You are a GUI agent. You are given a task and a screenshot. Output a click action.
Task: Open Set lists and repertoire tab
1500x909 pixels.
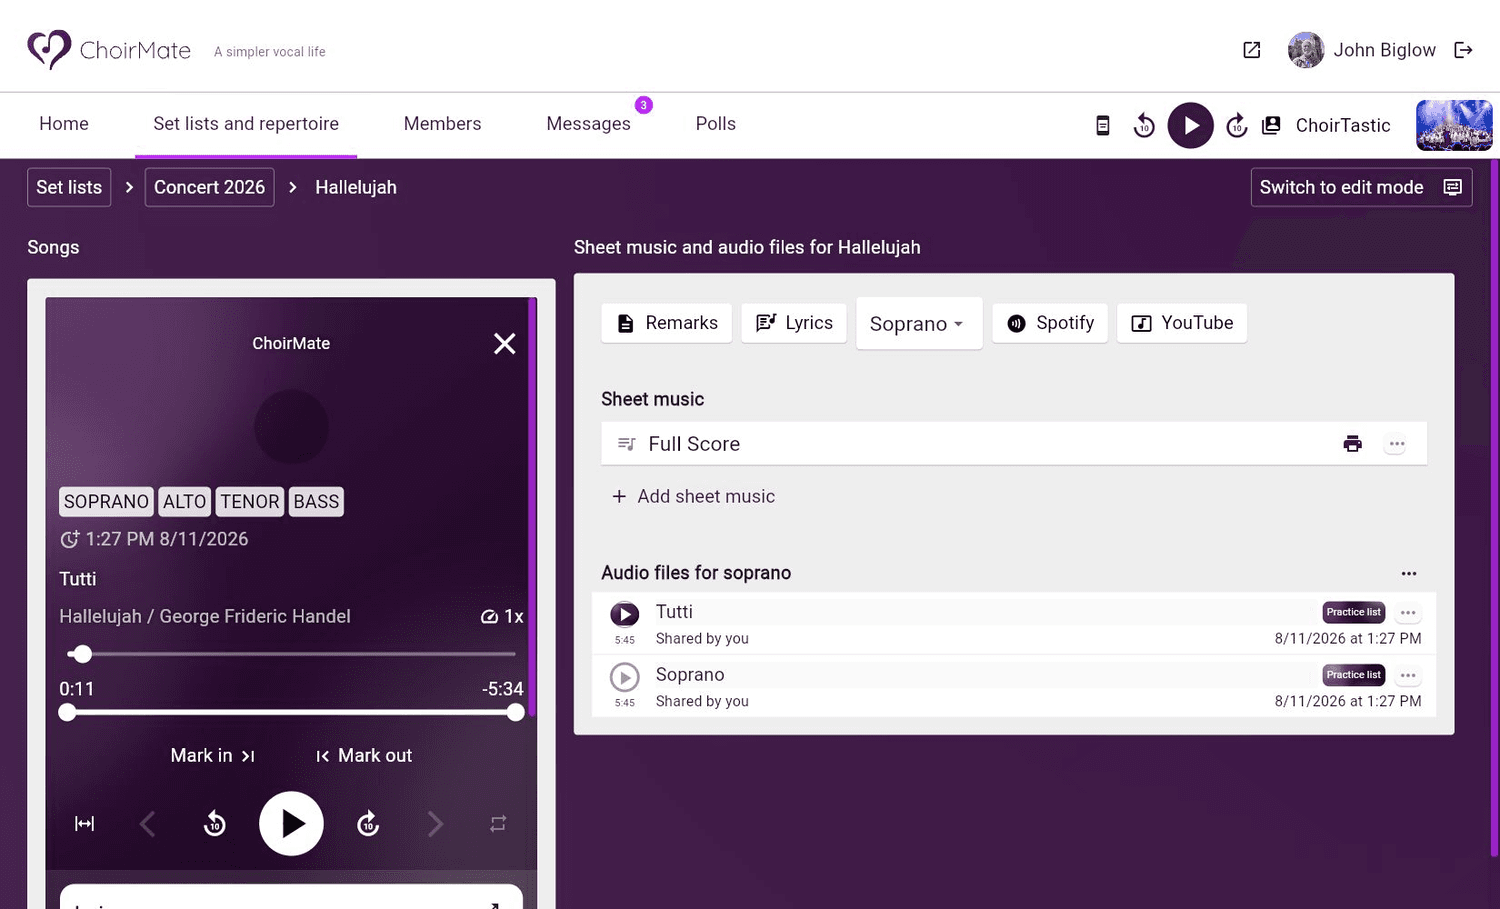(246, 124)
